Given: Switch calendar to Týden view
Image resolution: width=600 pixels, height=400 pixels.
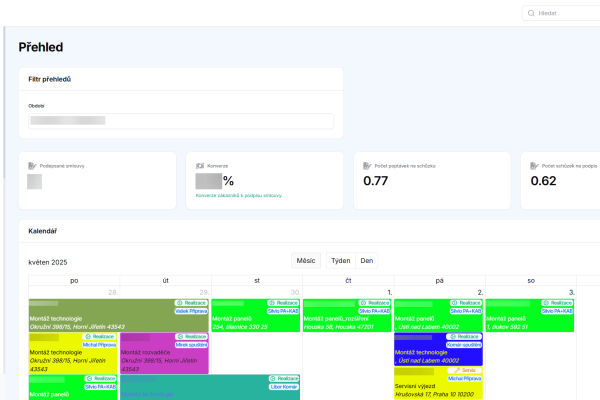Looking at the screenshot, I should click(341, 261).
